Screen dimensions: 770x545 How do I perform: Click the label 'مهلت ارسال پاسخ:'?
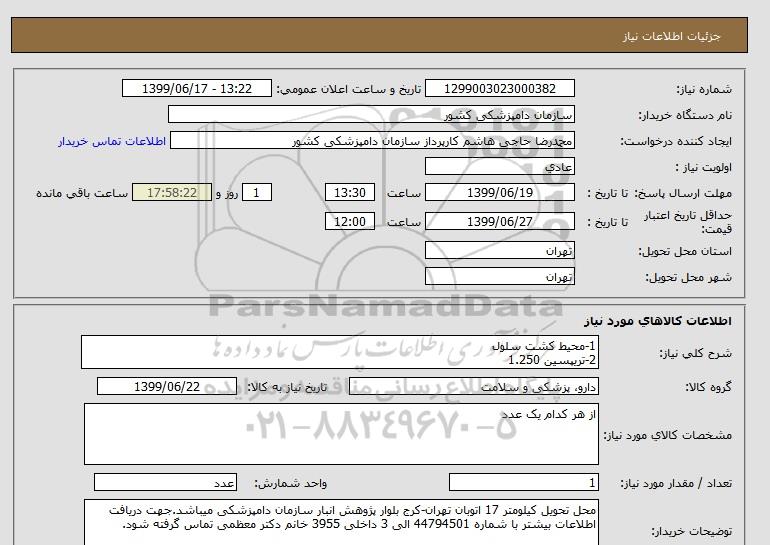[x=683, y=193]
